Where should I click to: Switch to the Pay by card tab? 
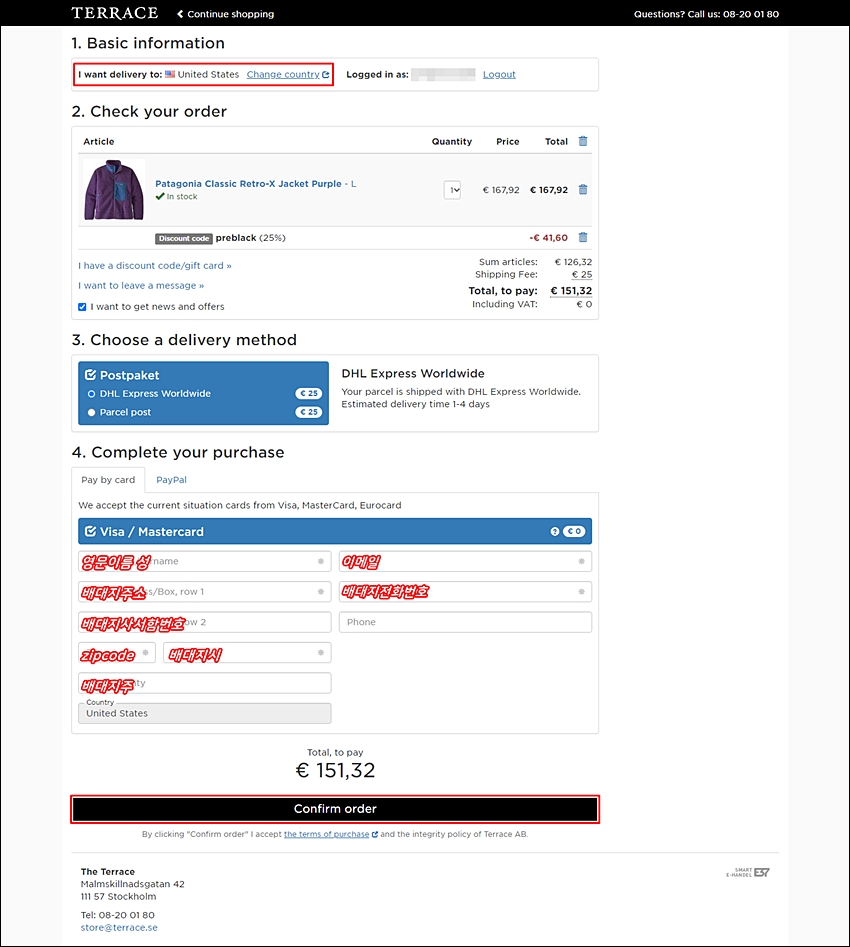point(108,480)
